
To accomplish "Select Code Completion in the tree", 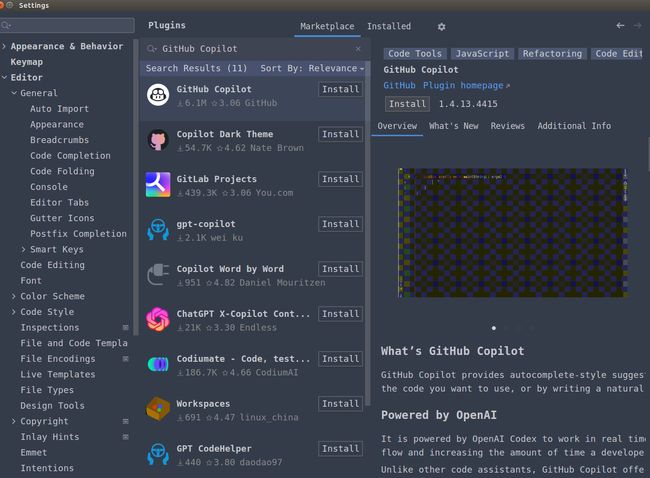I will tap(70, 155).
